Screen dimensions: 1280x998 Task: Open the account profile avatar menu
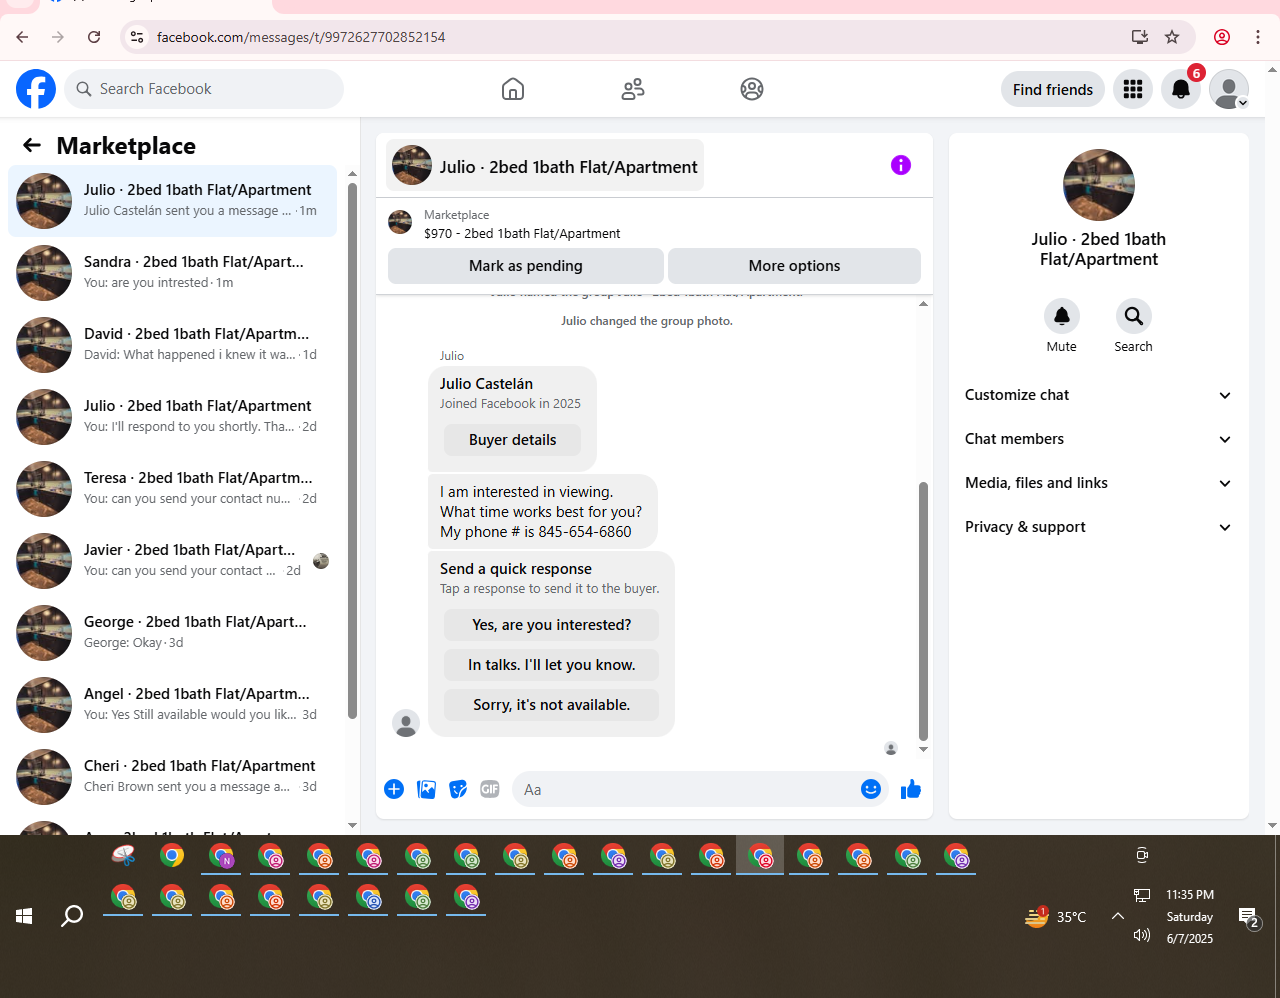click(x=1229, y=89)
